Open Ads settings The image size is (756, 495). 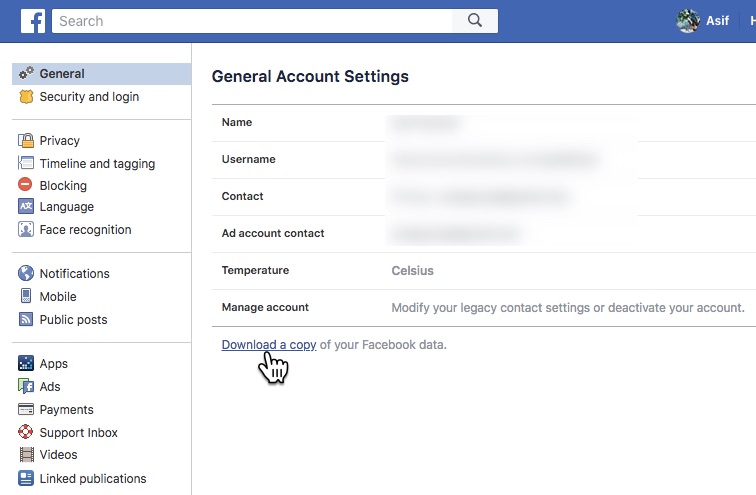(x=50, y=387)
